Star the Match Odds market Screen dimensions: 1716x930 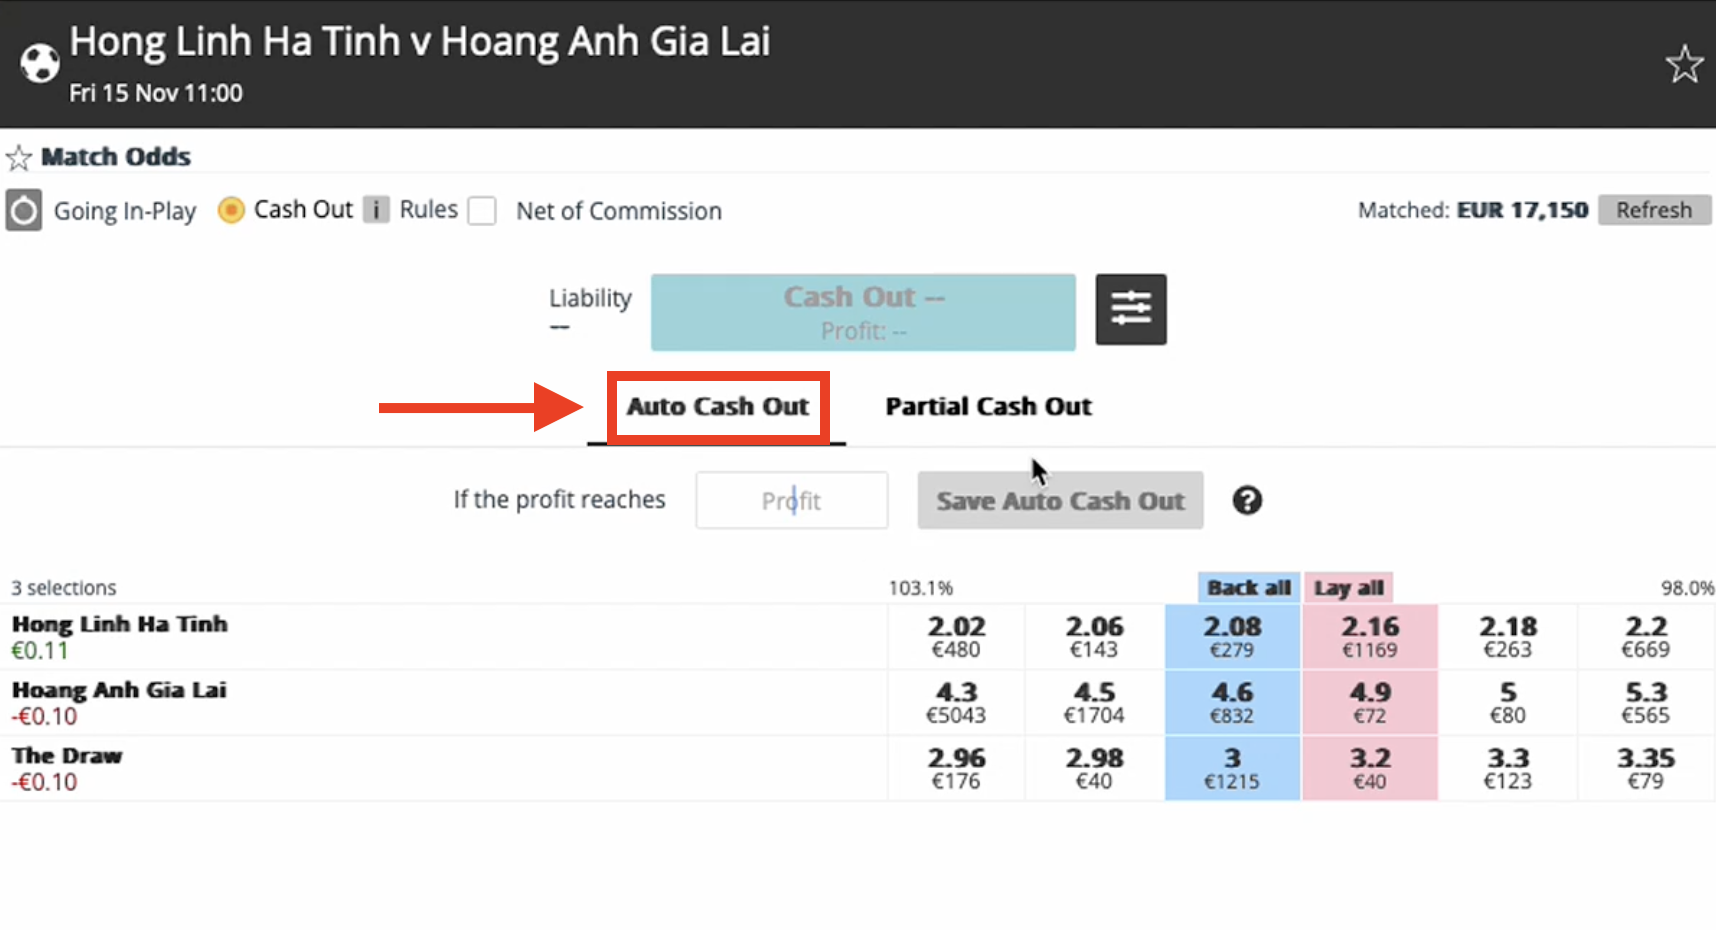click(19, 158)
